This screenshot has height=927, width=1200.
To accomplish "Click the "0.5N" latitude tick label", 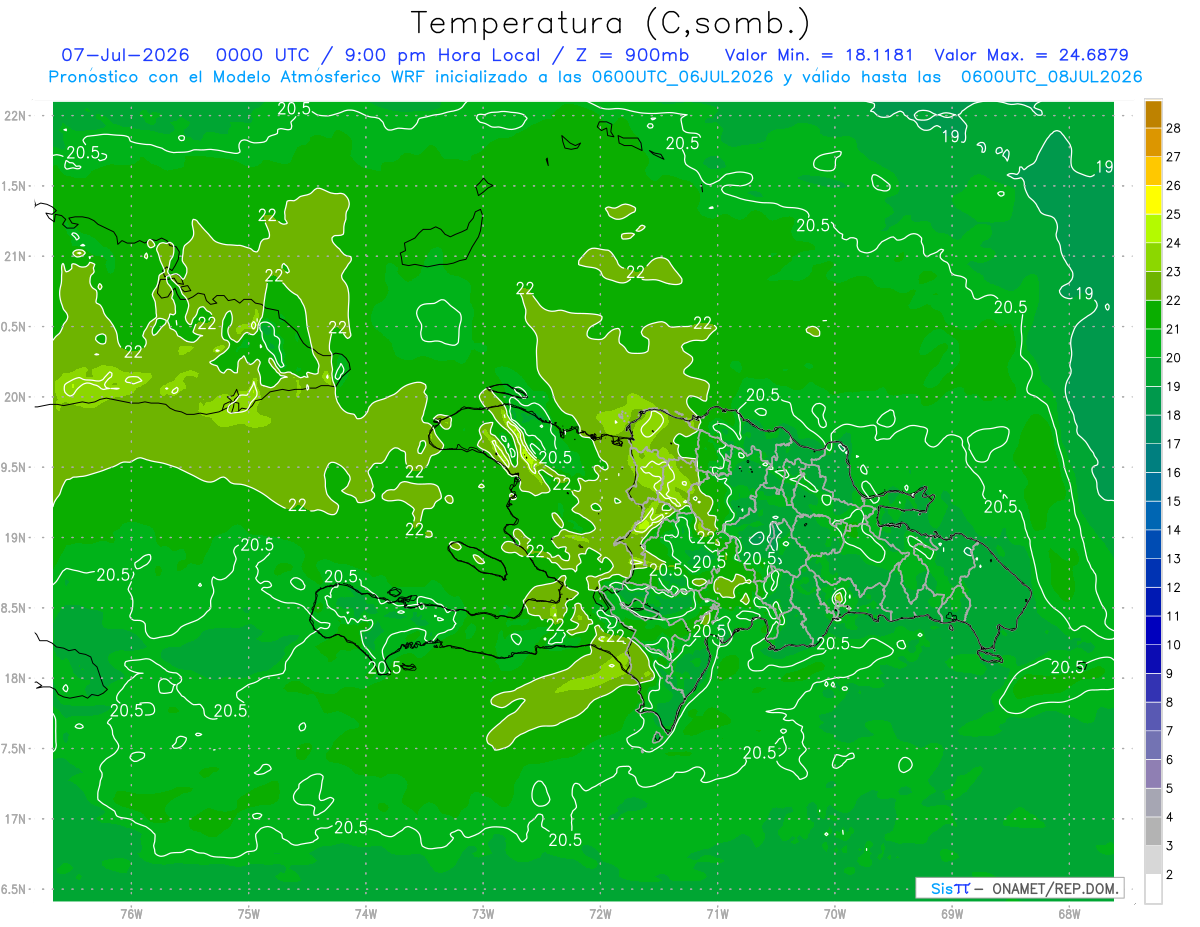I will pyautogui.click(x=15, y=328).
